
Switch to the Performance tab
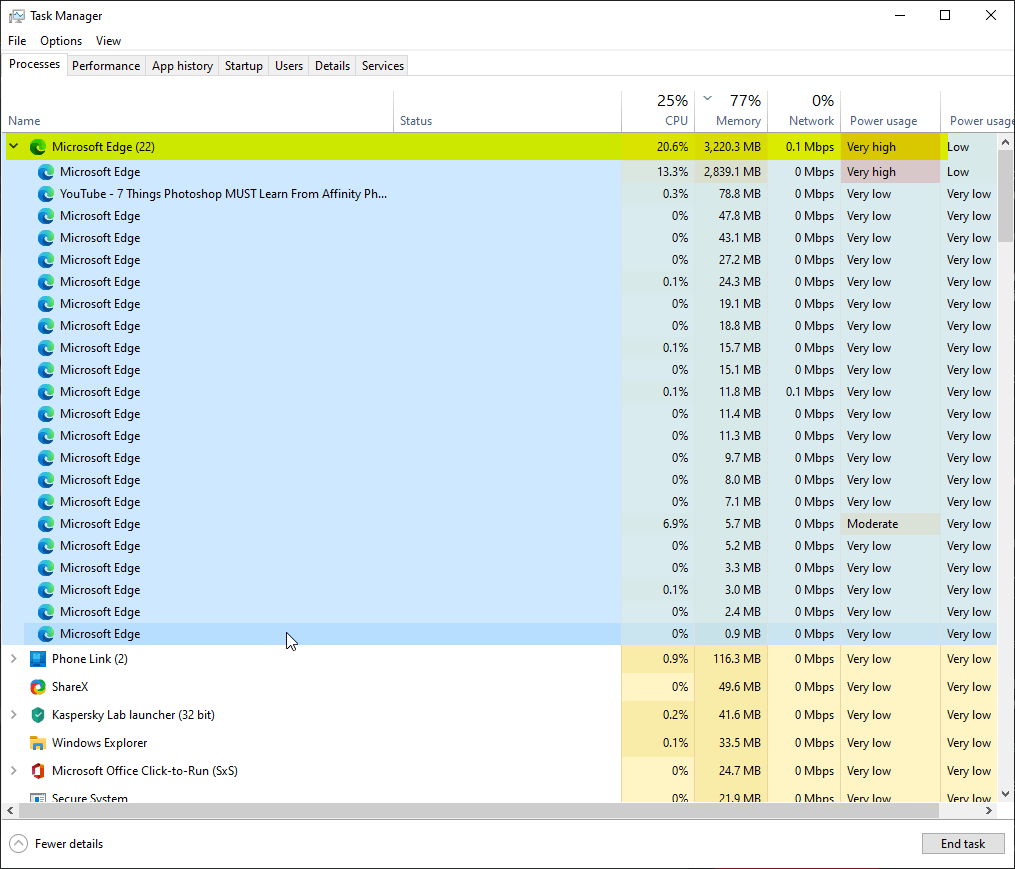[106, 66]
